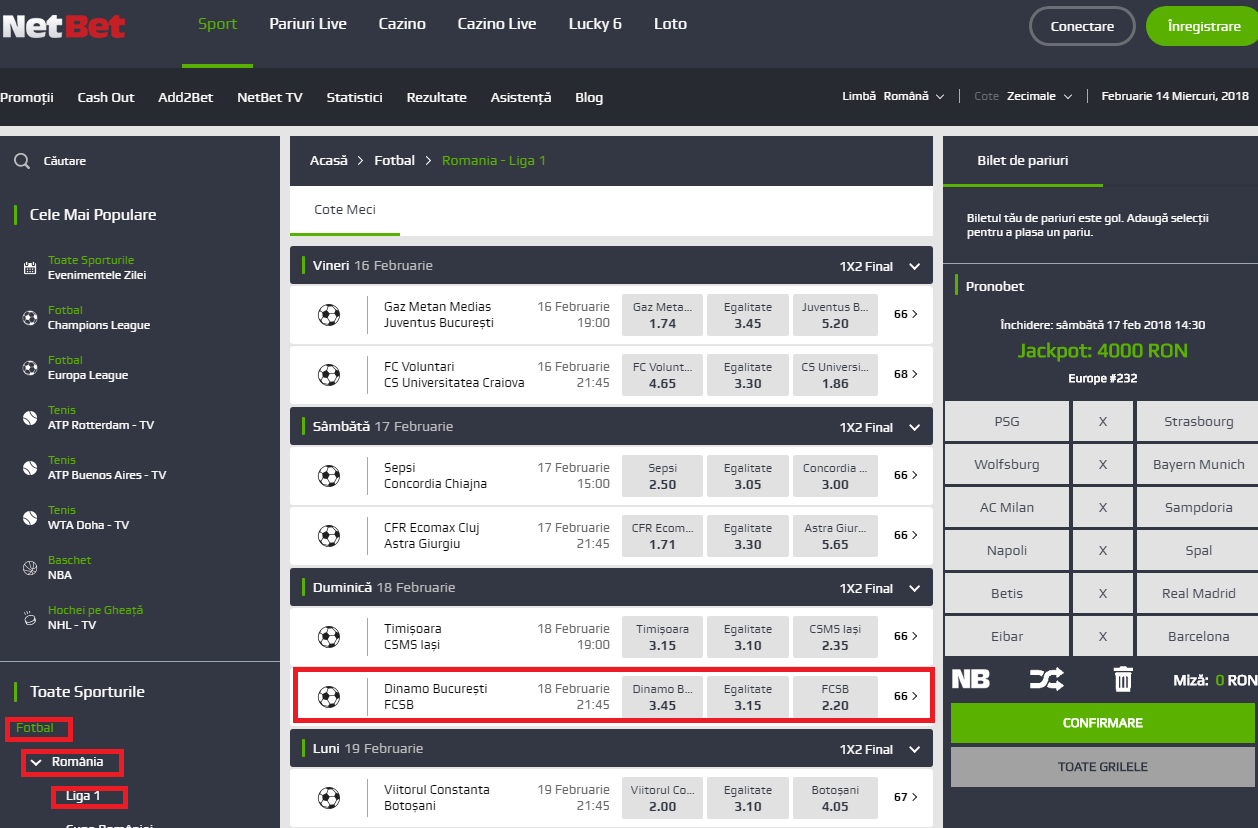Pick Barcelona in the Pronobet grid
Screen dimensions: 1258x828
[x=1198, y=637]
